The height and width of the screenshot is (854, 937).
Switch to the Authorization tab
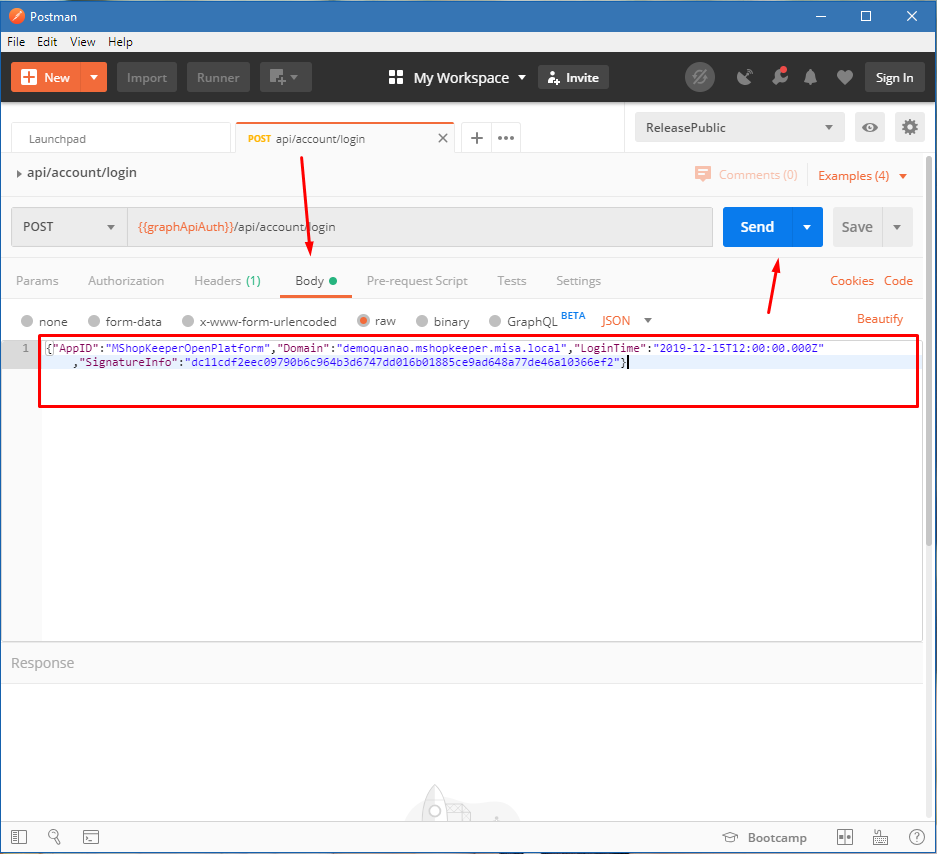coord(126,281)
